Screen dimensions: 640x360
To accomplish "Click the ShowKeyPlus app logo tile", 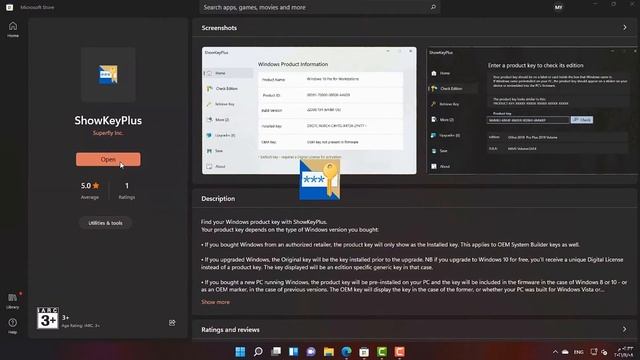I will click(108, 74).
